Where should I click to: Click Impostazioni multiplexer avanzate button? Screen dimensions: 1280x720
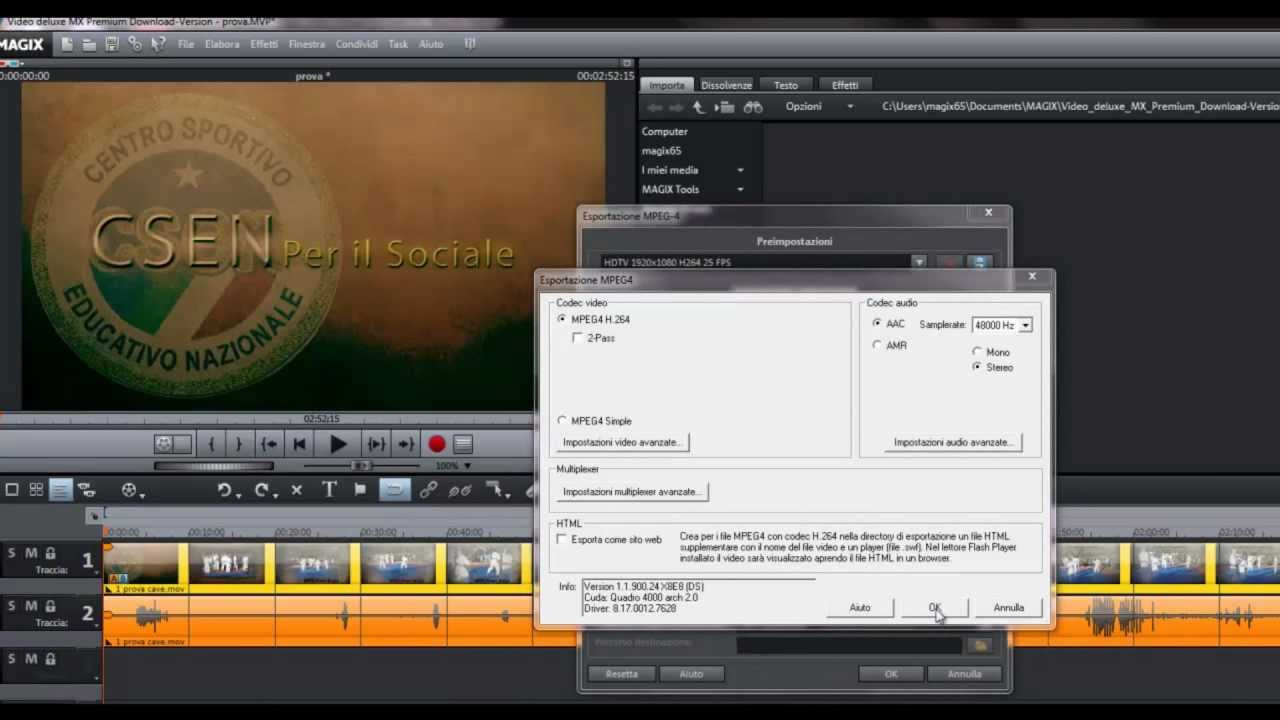coord(632,492)
